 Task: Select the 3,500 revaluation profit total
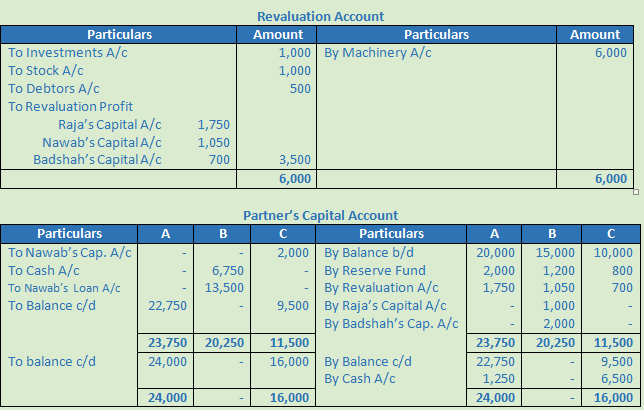pos(295,159)
